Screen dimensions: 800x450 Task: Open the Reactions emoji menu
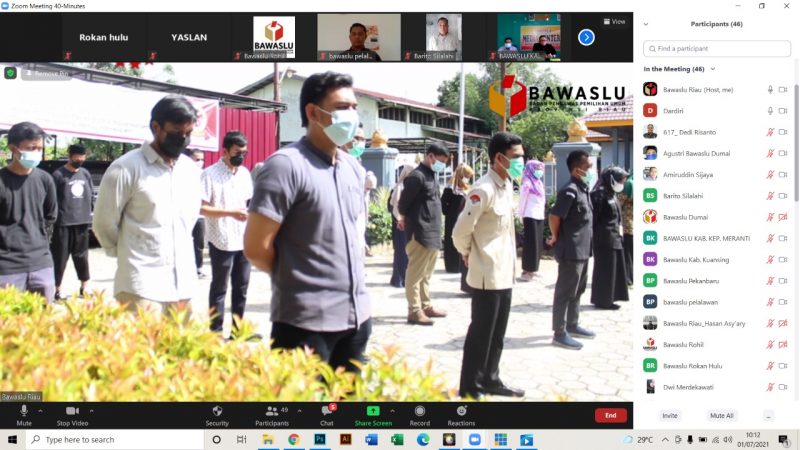pos(461,411)
